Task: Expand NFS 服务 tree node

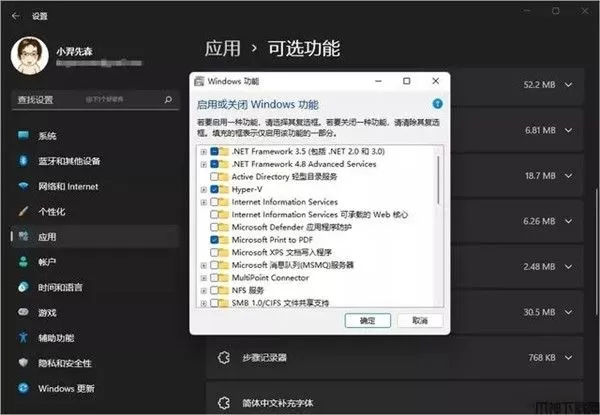Action: [204, 291]
